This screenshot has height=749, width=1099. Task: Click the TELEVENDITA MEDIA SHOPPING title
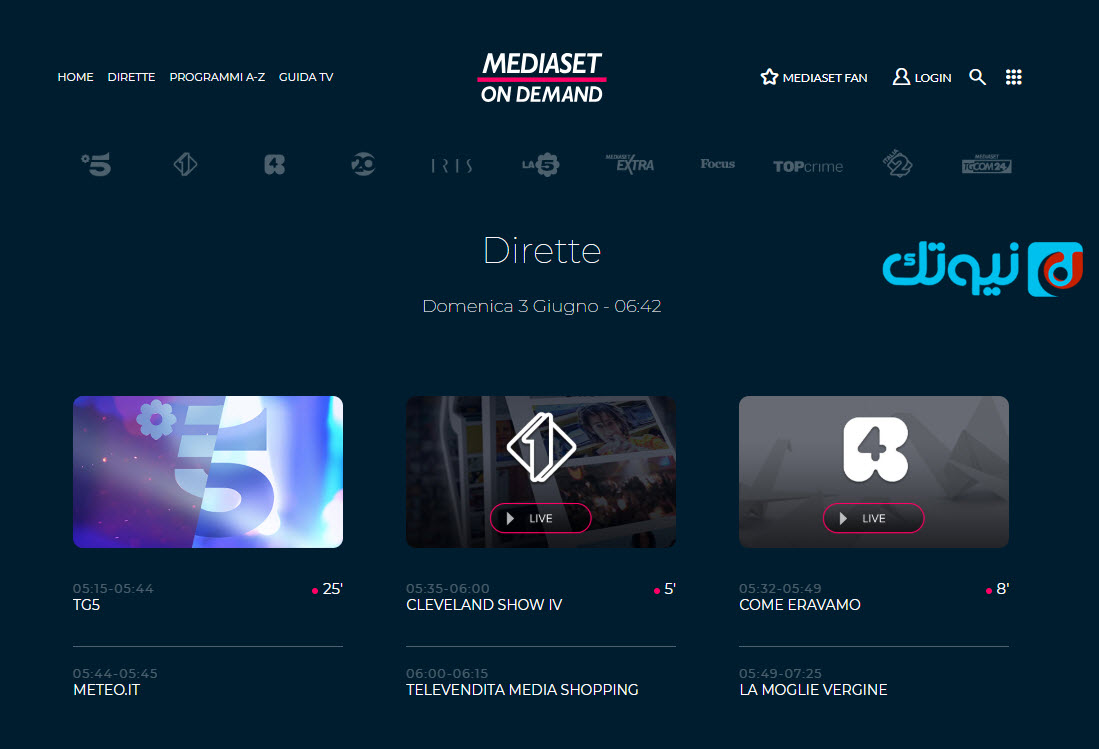522,690
